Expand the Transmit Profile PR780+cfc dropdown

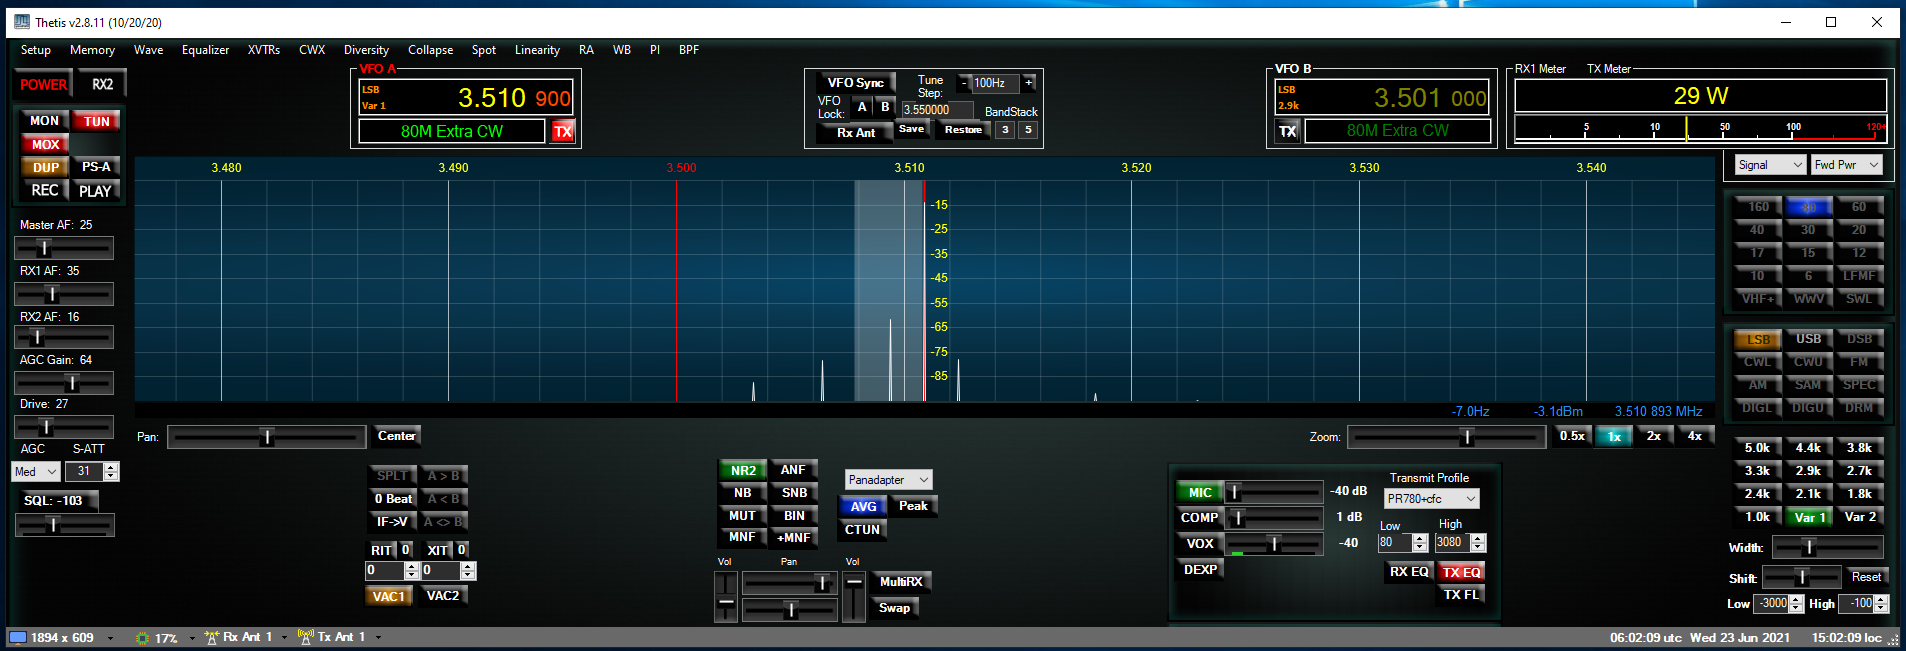click(x=1431, y=499)
